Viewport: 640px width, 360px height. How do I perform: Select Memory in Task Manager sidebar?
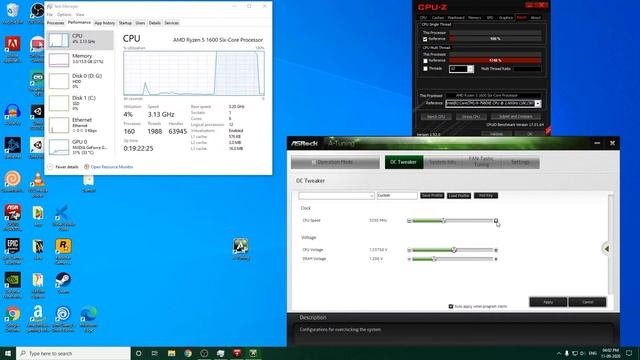80,60
